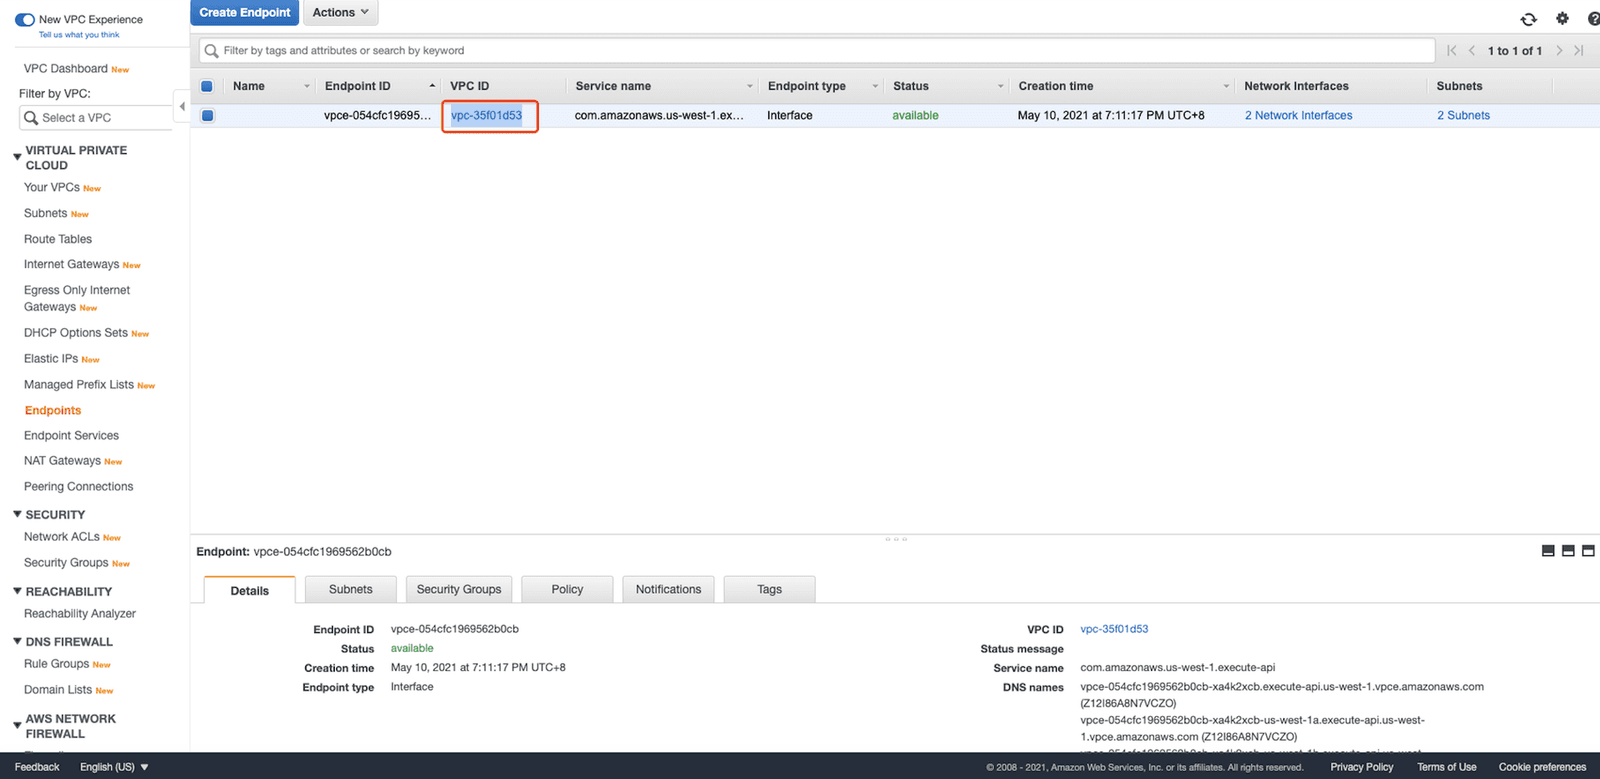
Task: Open the Security Groups tab
Action: [459, 589]
